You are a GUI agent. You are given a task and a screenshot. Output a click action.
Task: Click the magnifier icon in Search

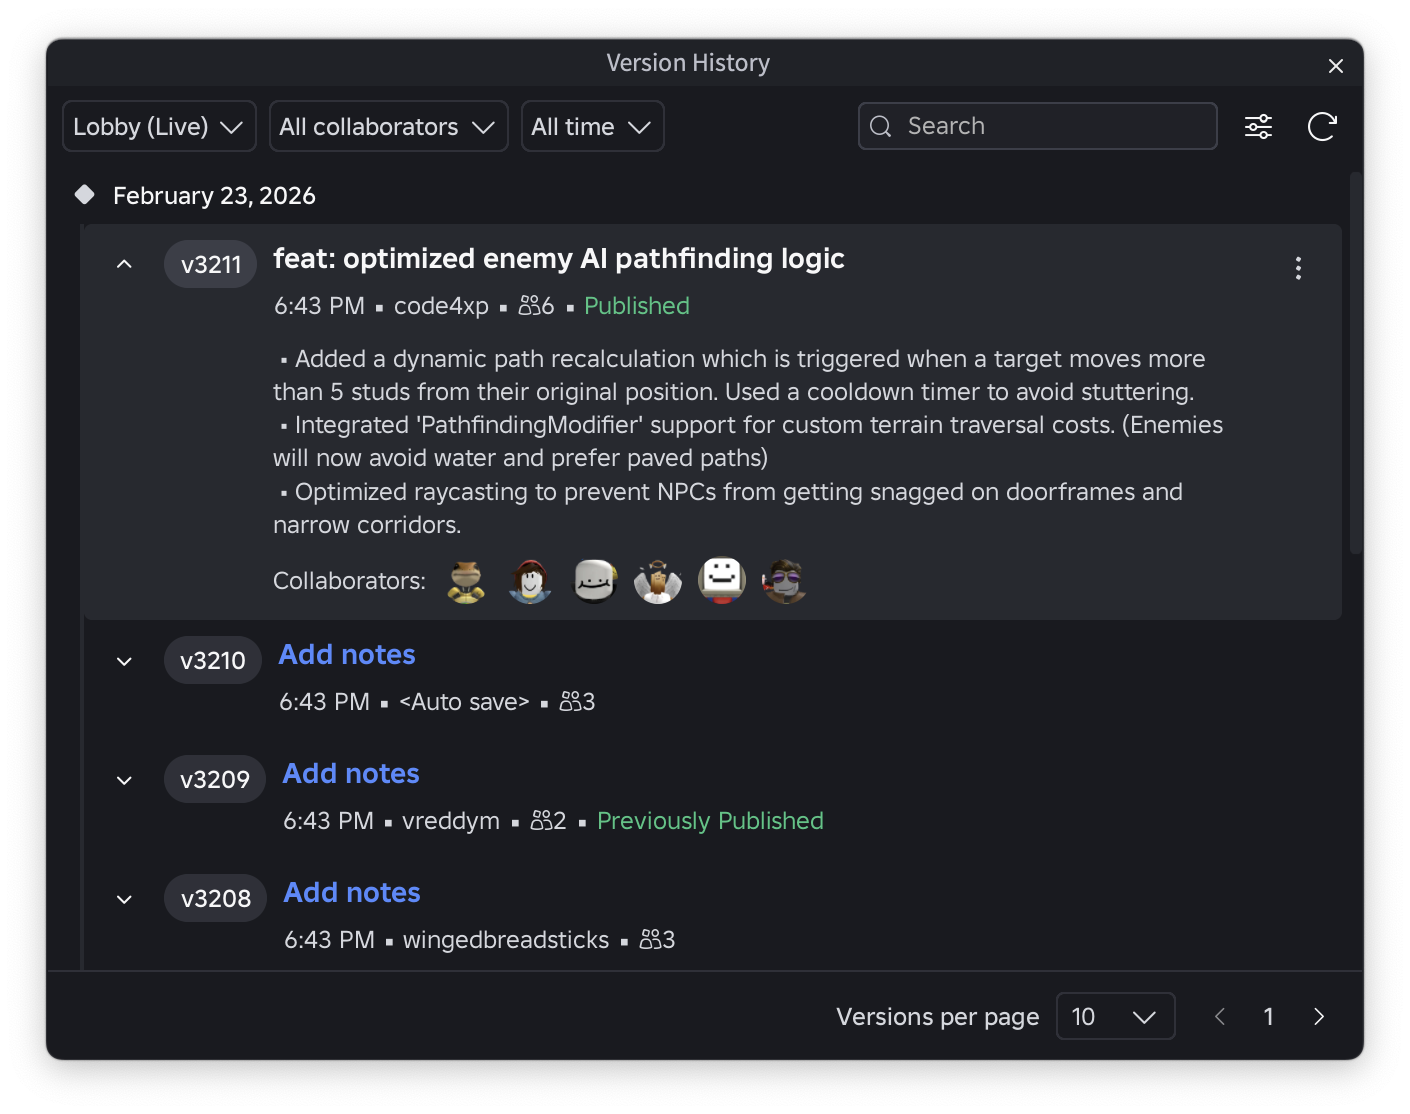pyautogui.click(x=881, y=126)
